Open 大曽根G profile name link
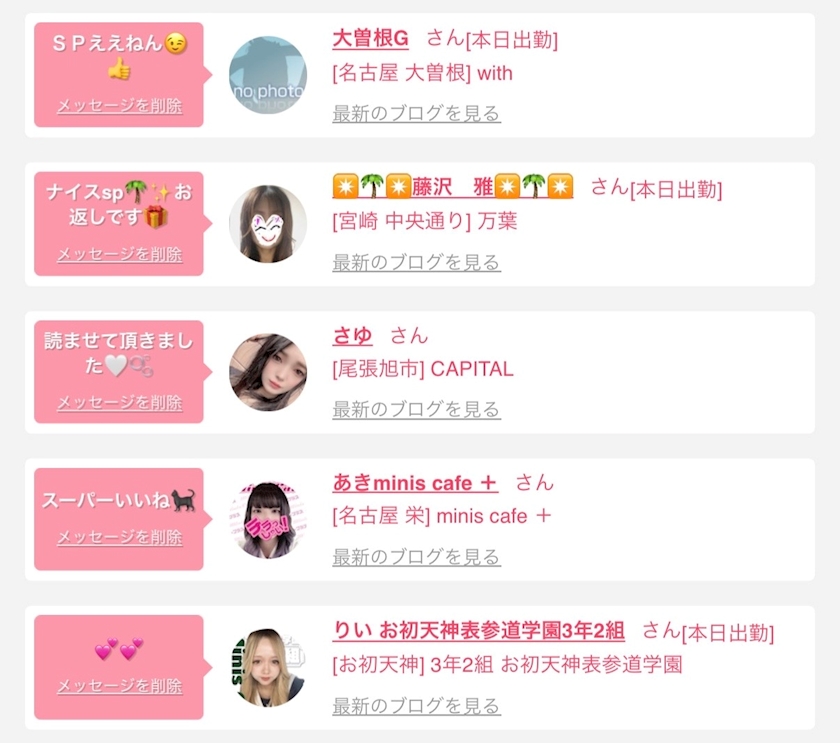This screenshot has height=743, width=840. 370,39
